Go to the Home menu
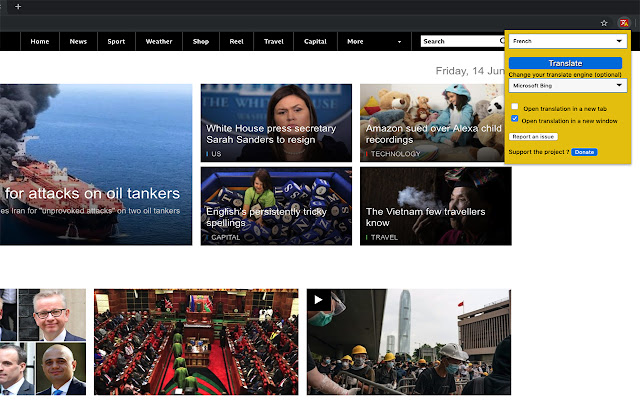The image size is (640, 400). (x=40, y=41)
